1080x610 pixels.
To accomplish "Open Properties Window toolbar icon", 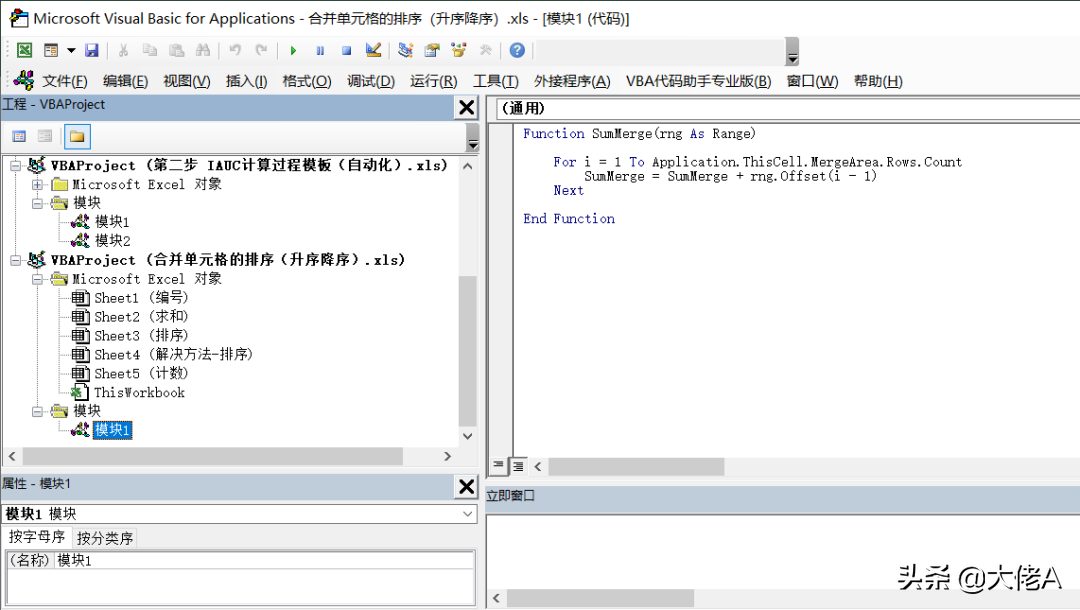I will pos(432,50).
